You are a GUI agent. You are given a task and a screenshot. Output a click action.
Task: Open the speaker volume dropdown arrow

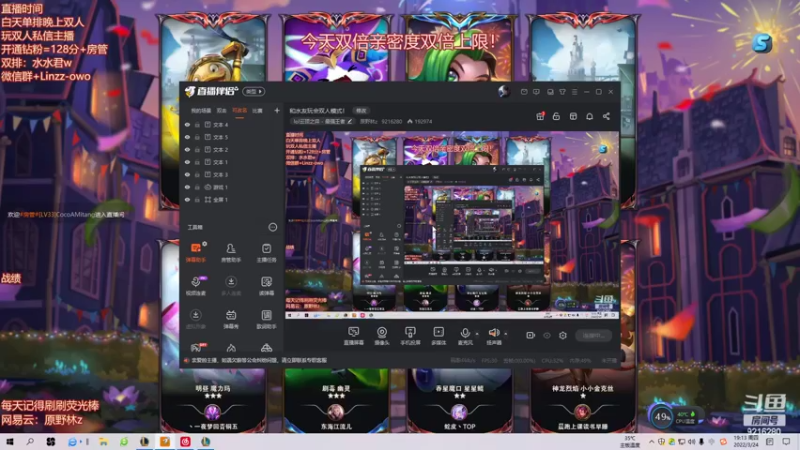tap(506, 334)
